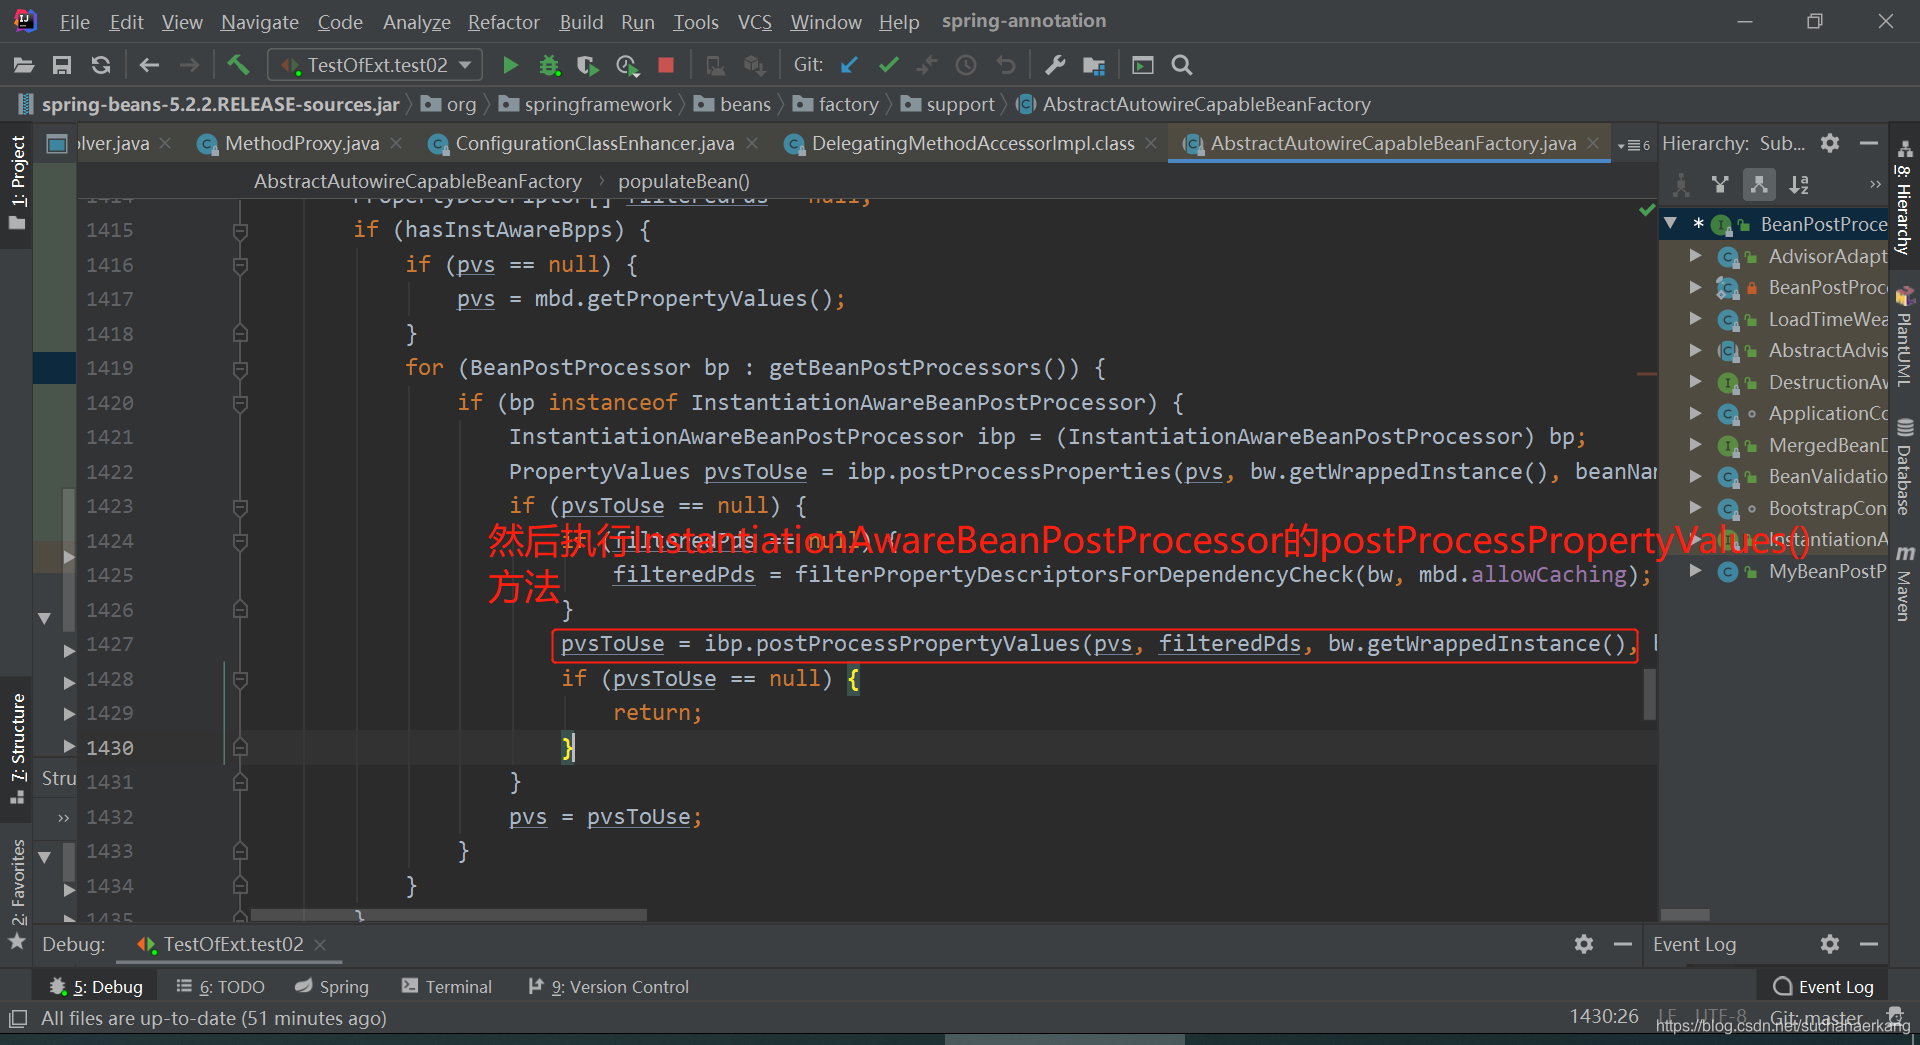The image size is (1920, 1045).
Task: Open the Event Log settings gear
Action: pyautogui.click(x=1830, y=944)
